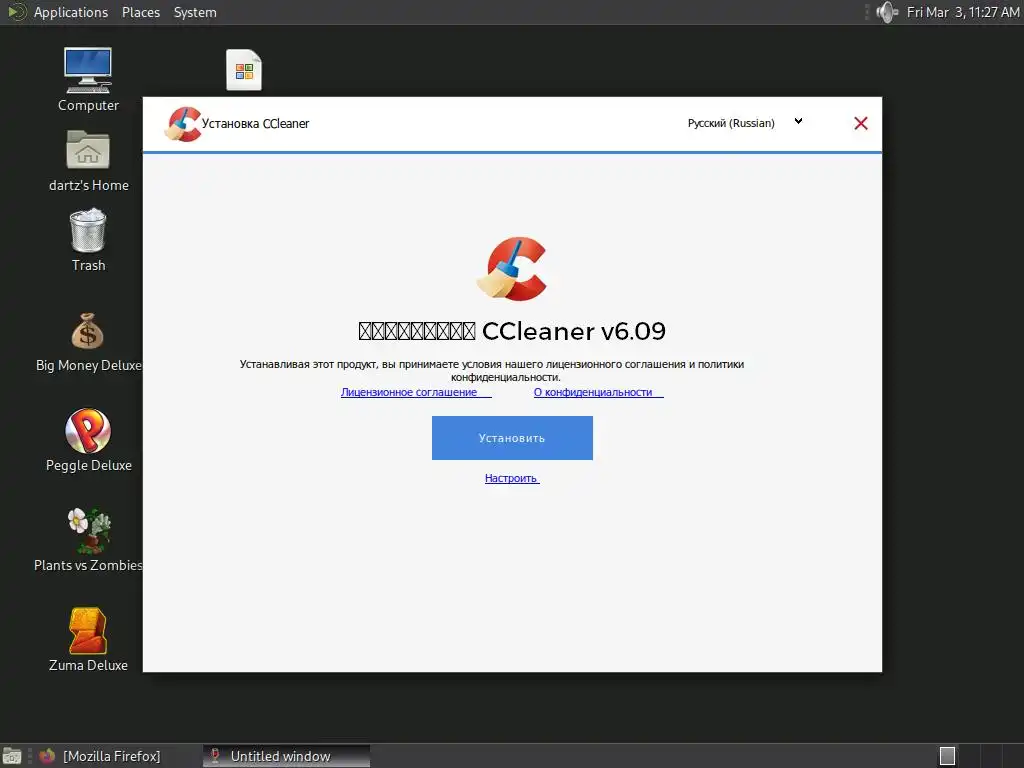Click the date and time clock in the panel
This screenshot has width=1024, height=768.
(963, 12)
